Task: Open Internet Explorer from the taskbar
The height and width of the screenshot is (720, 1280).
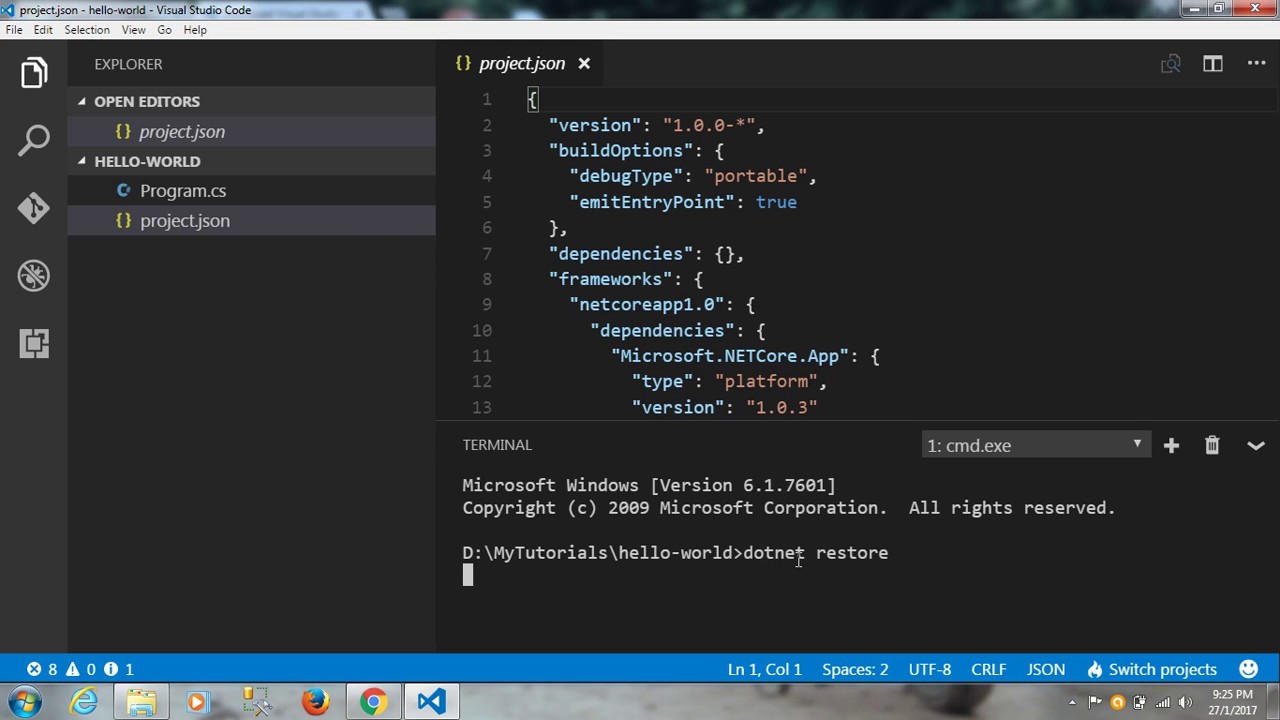Action: click(x=84, y=702)
